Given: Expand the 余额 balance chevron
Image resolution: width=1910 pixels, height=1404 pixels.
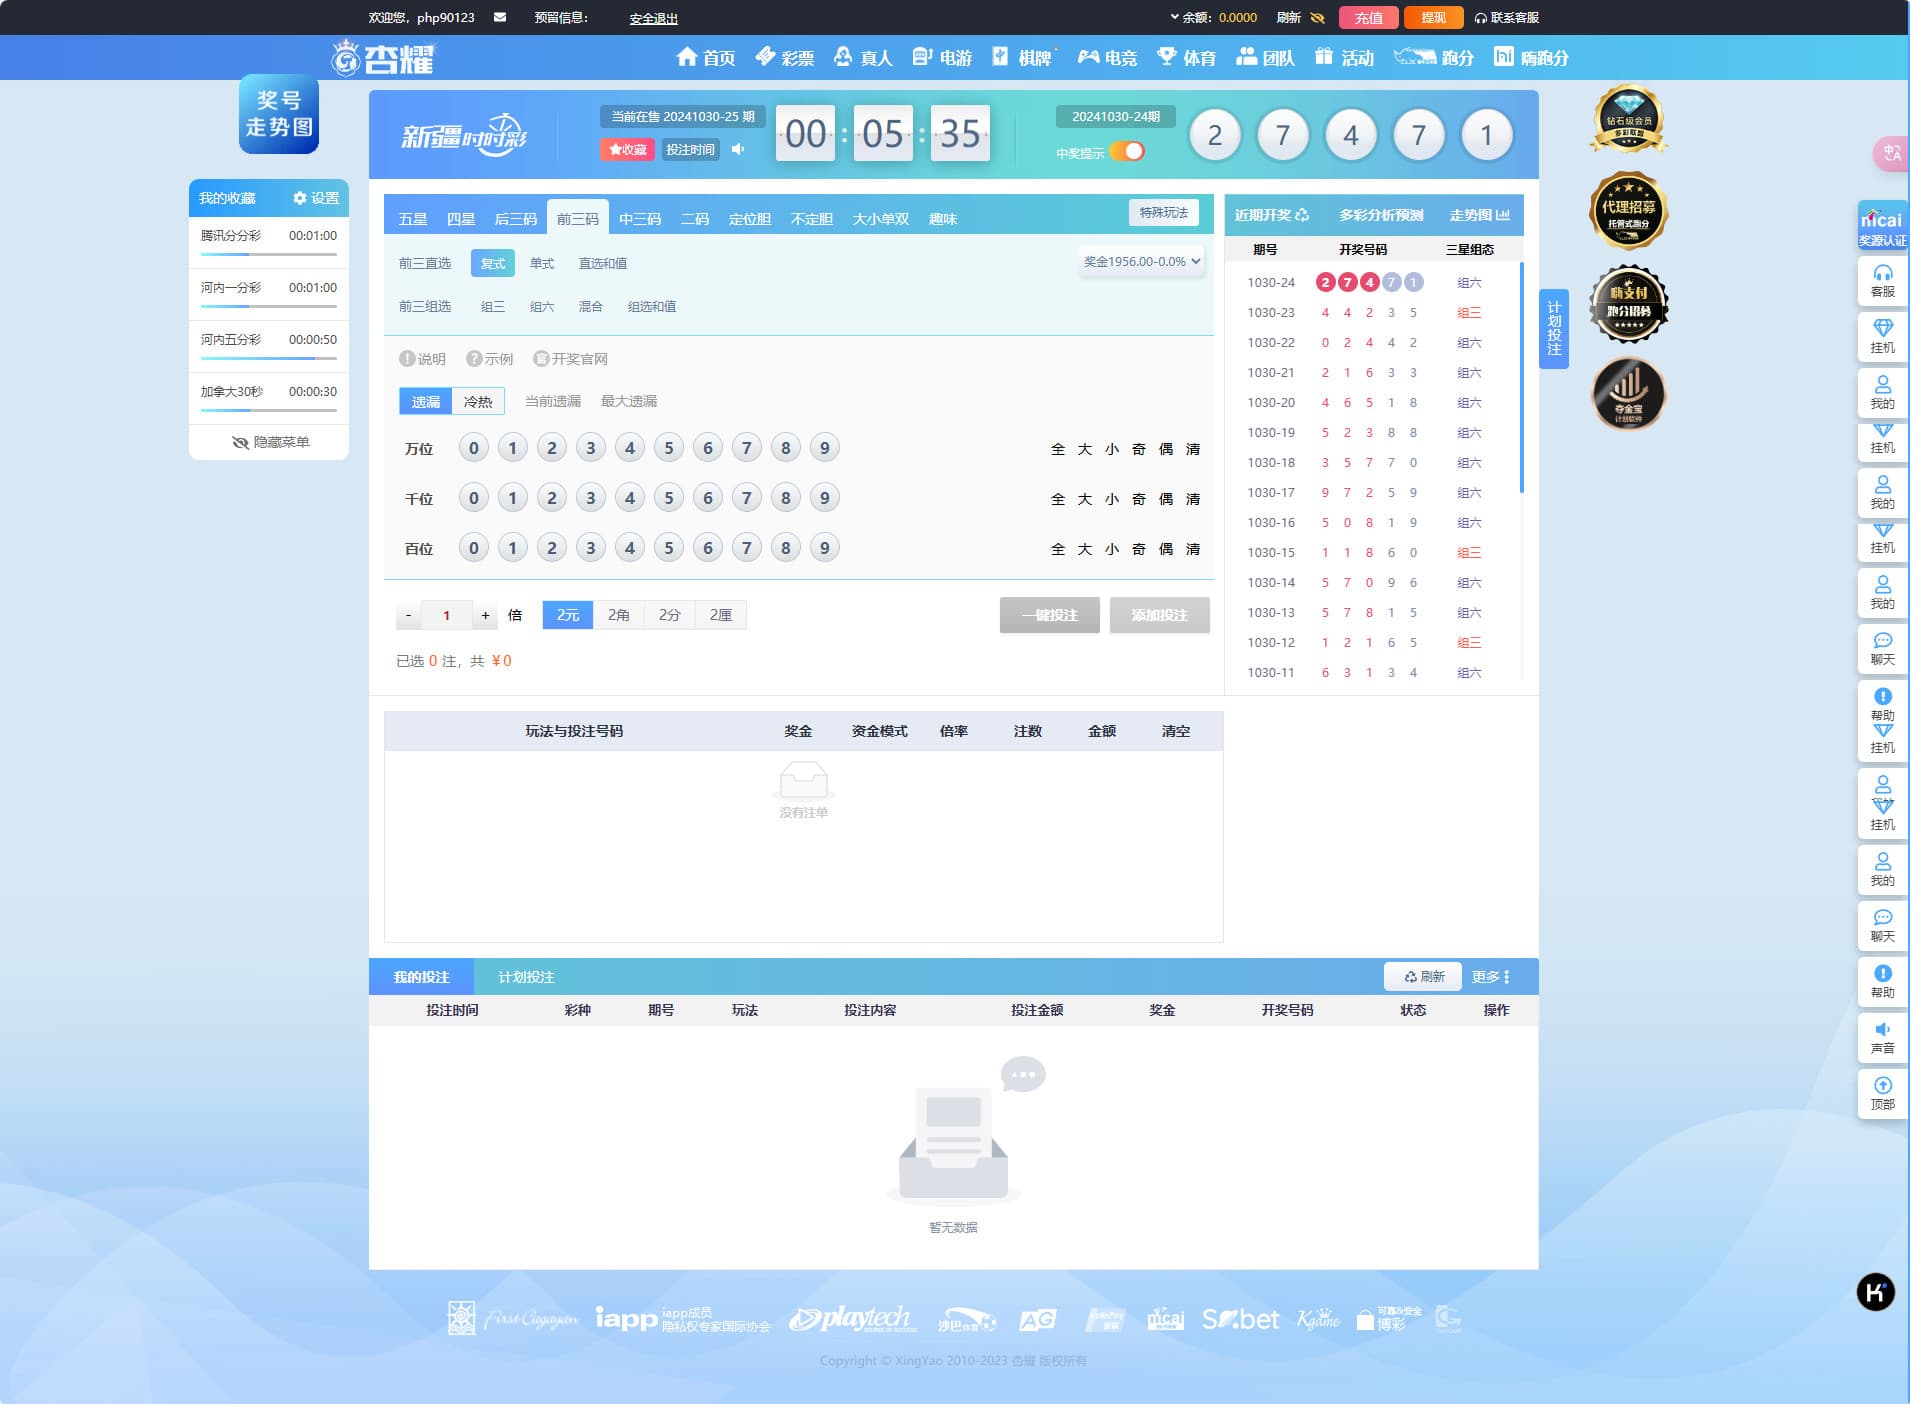Looking at the screenshot, I should coord(1174,17).
